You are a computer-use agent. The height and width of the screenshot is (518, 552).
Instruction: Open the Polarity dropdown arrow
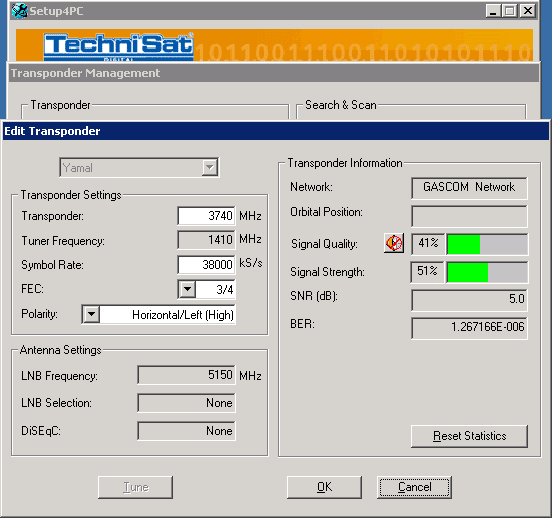91,314
